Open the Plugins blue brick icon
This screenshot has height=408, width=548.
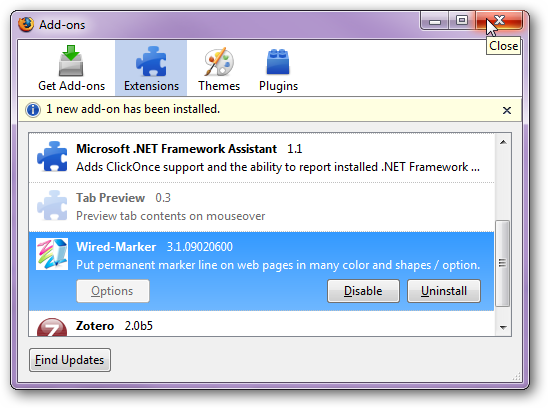[x=278, y=62]
